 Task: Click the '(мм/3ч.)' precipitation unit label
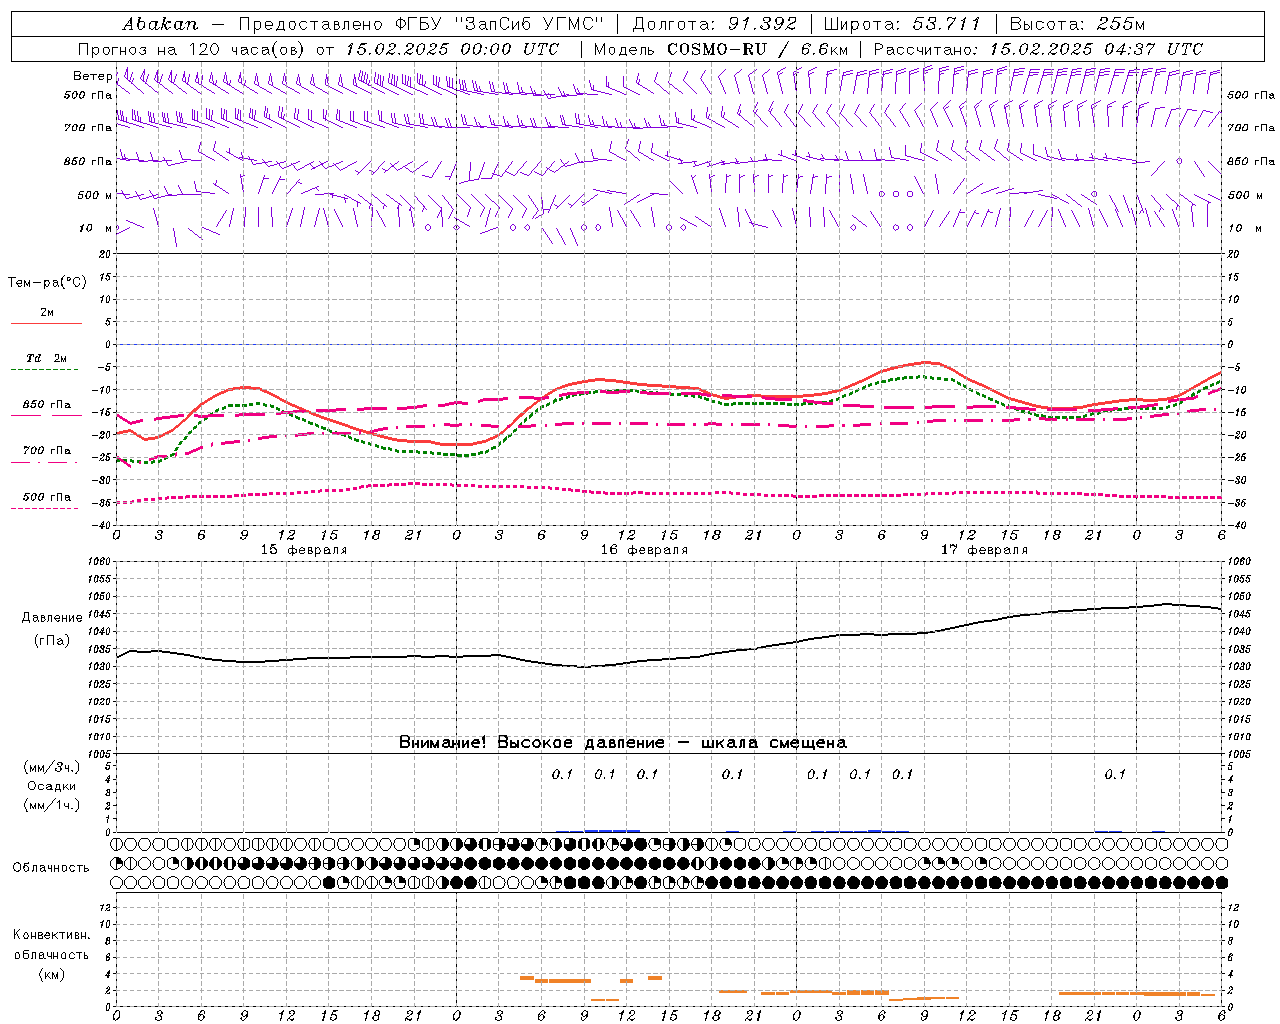(x=52, y=767)
